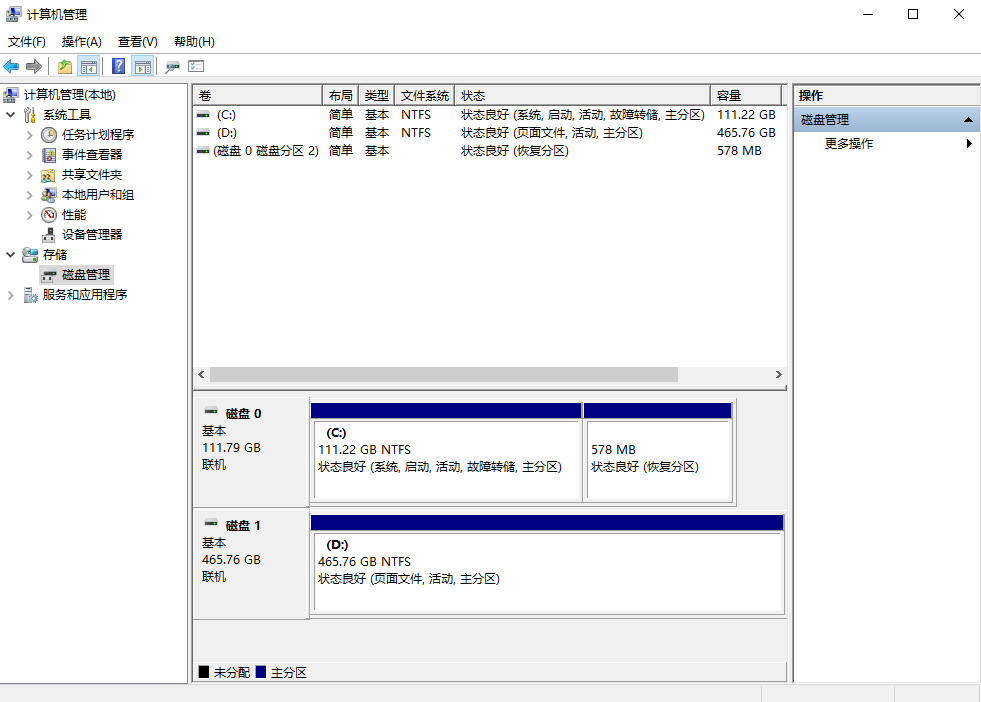Open the 查看(V) menu

pos(137,41)
